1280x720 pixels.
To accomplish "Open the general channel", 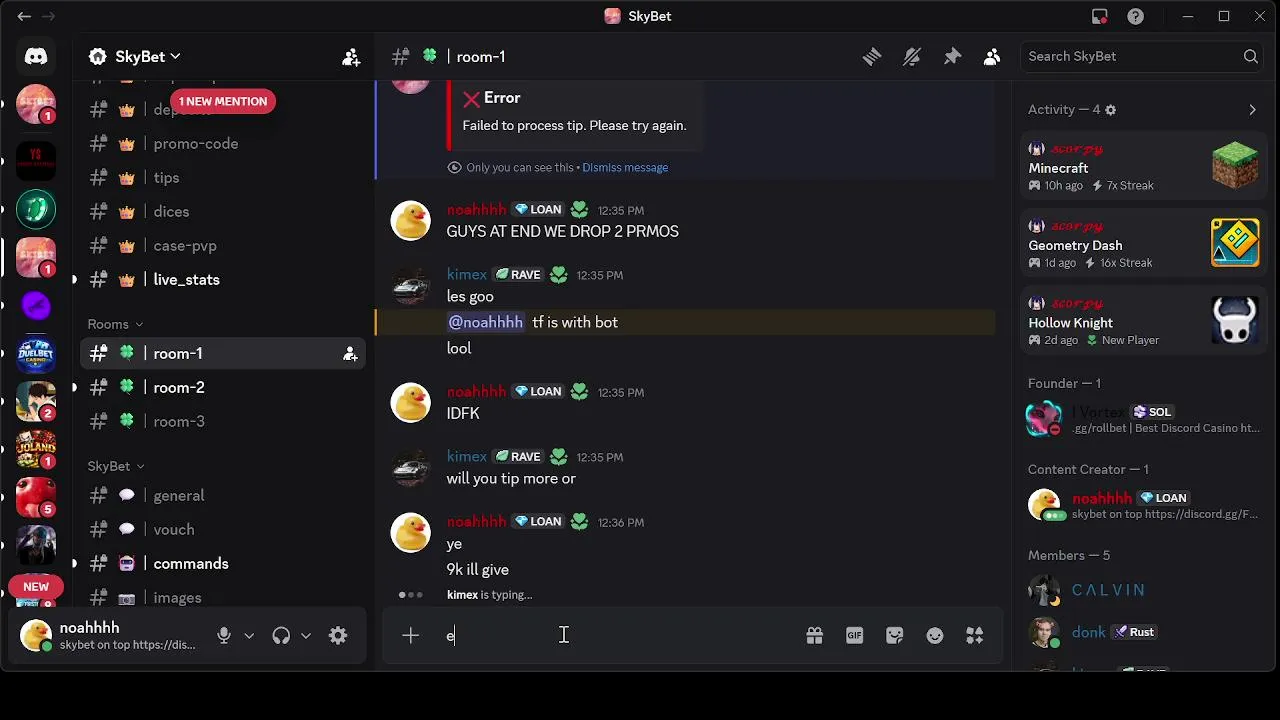I will click(223, 496).
